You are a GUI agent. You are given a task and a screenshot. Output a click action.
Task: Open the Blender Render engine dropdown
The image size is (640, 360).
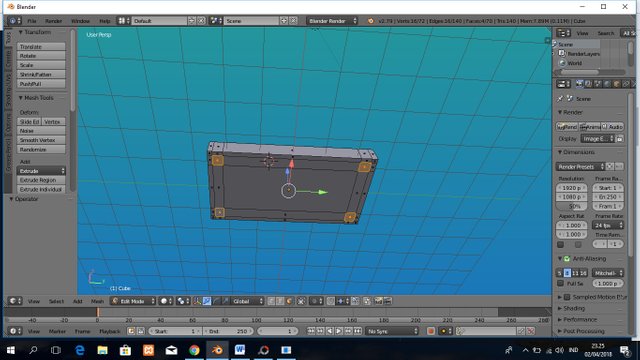[x=332, y=21]
